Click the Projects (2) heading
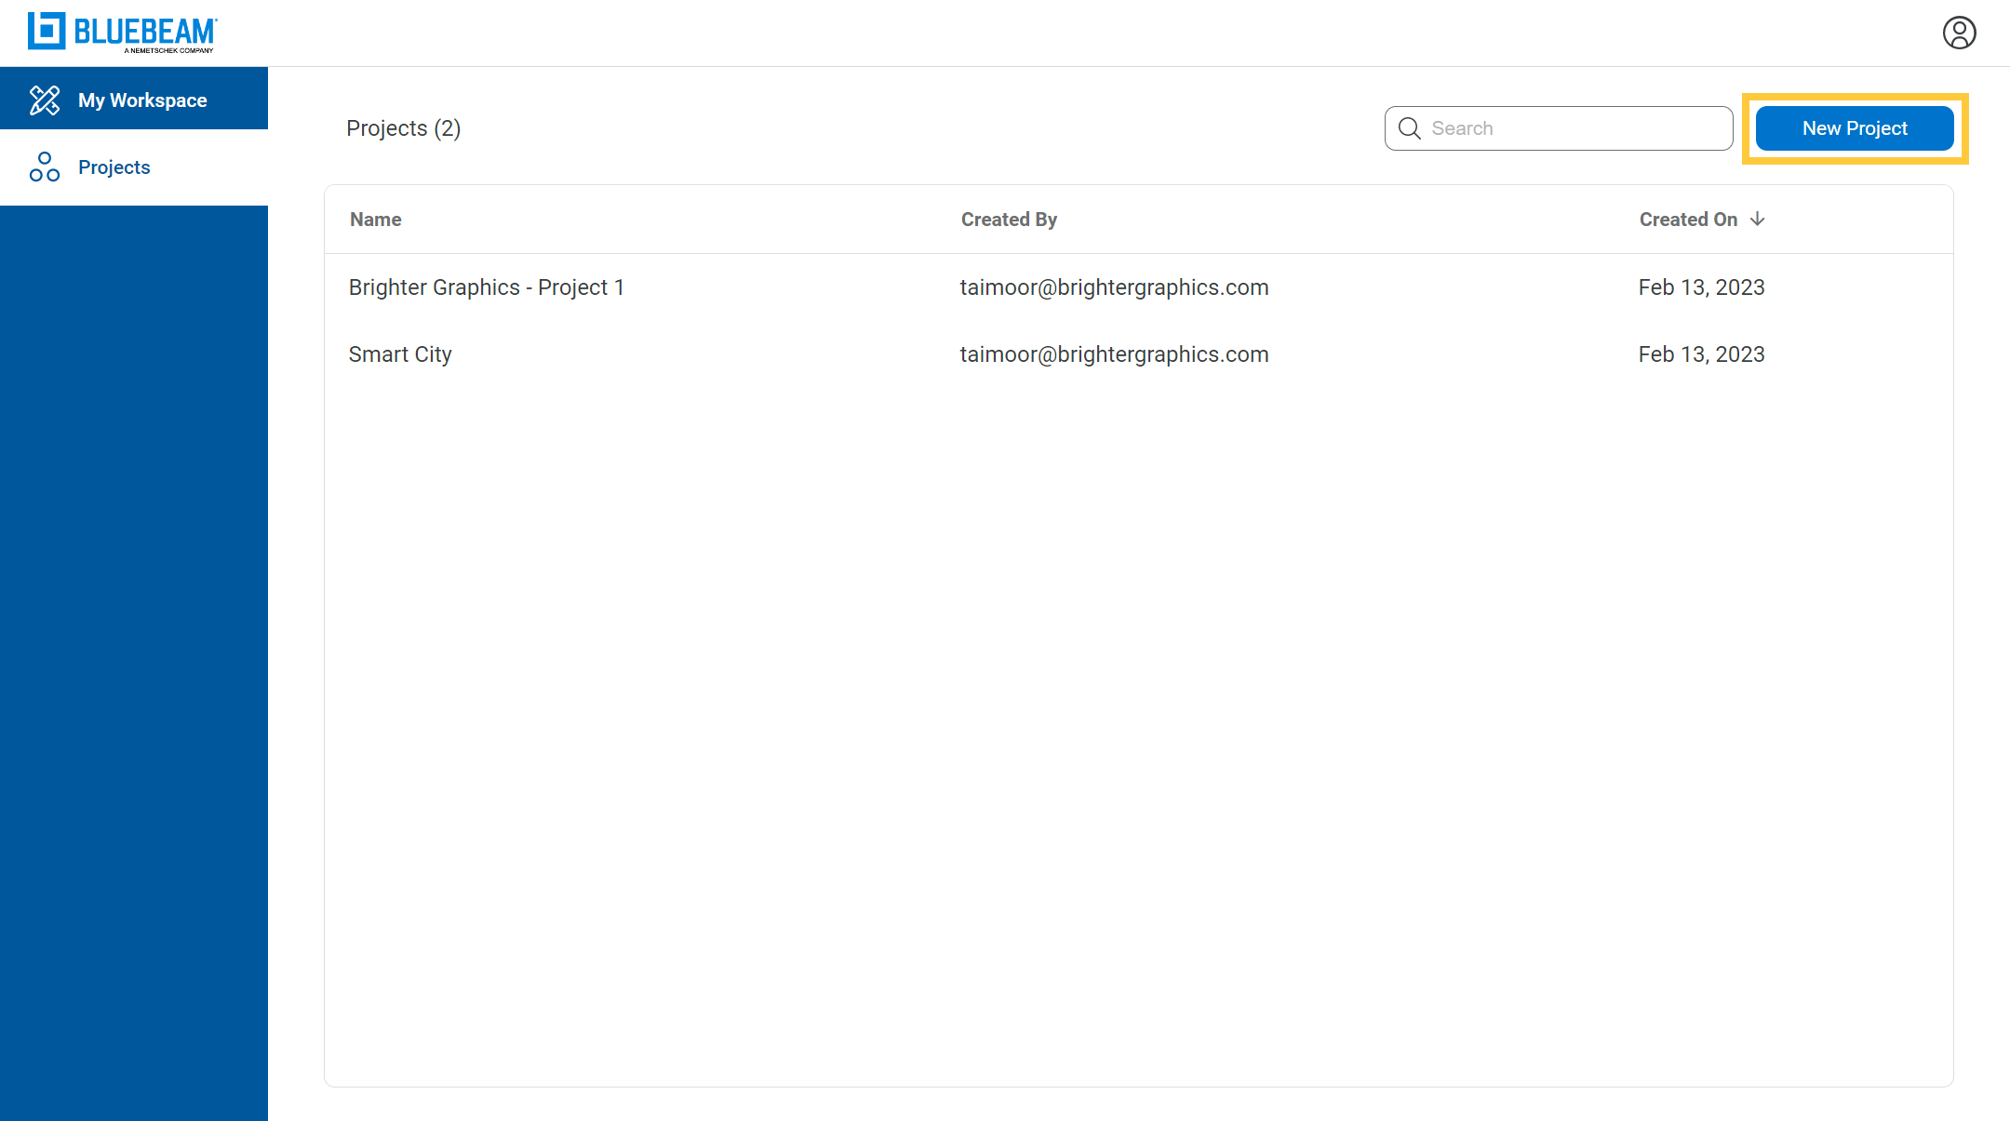The width and height of the screenshot is (2010, 1121). click(403, 128)
